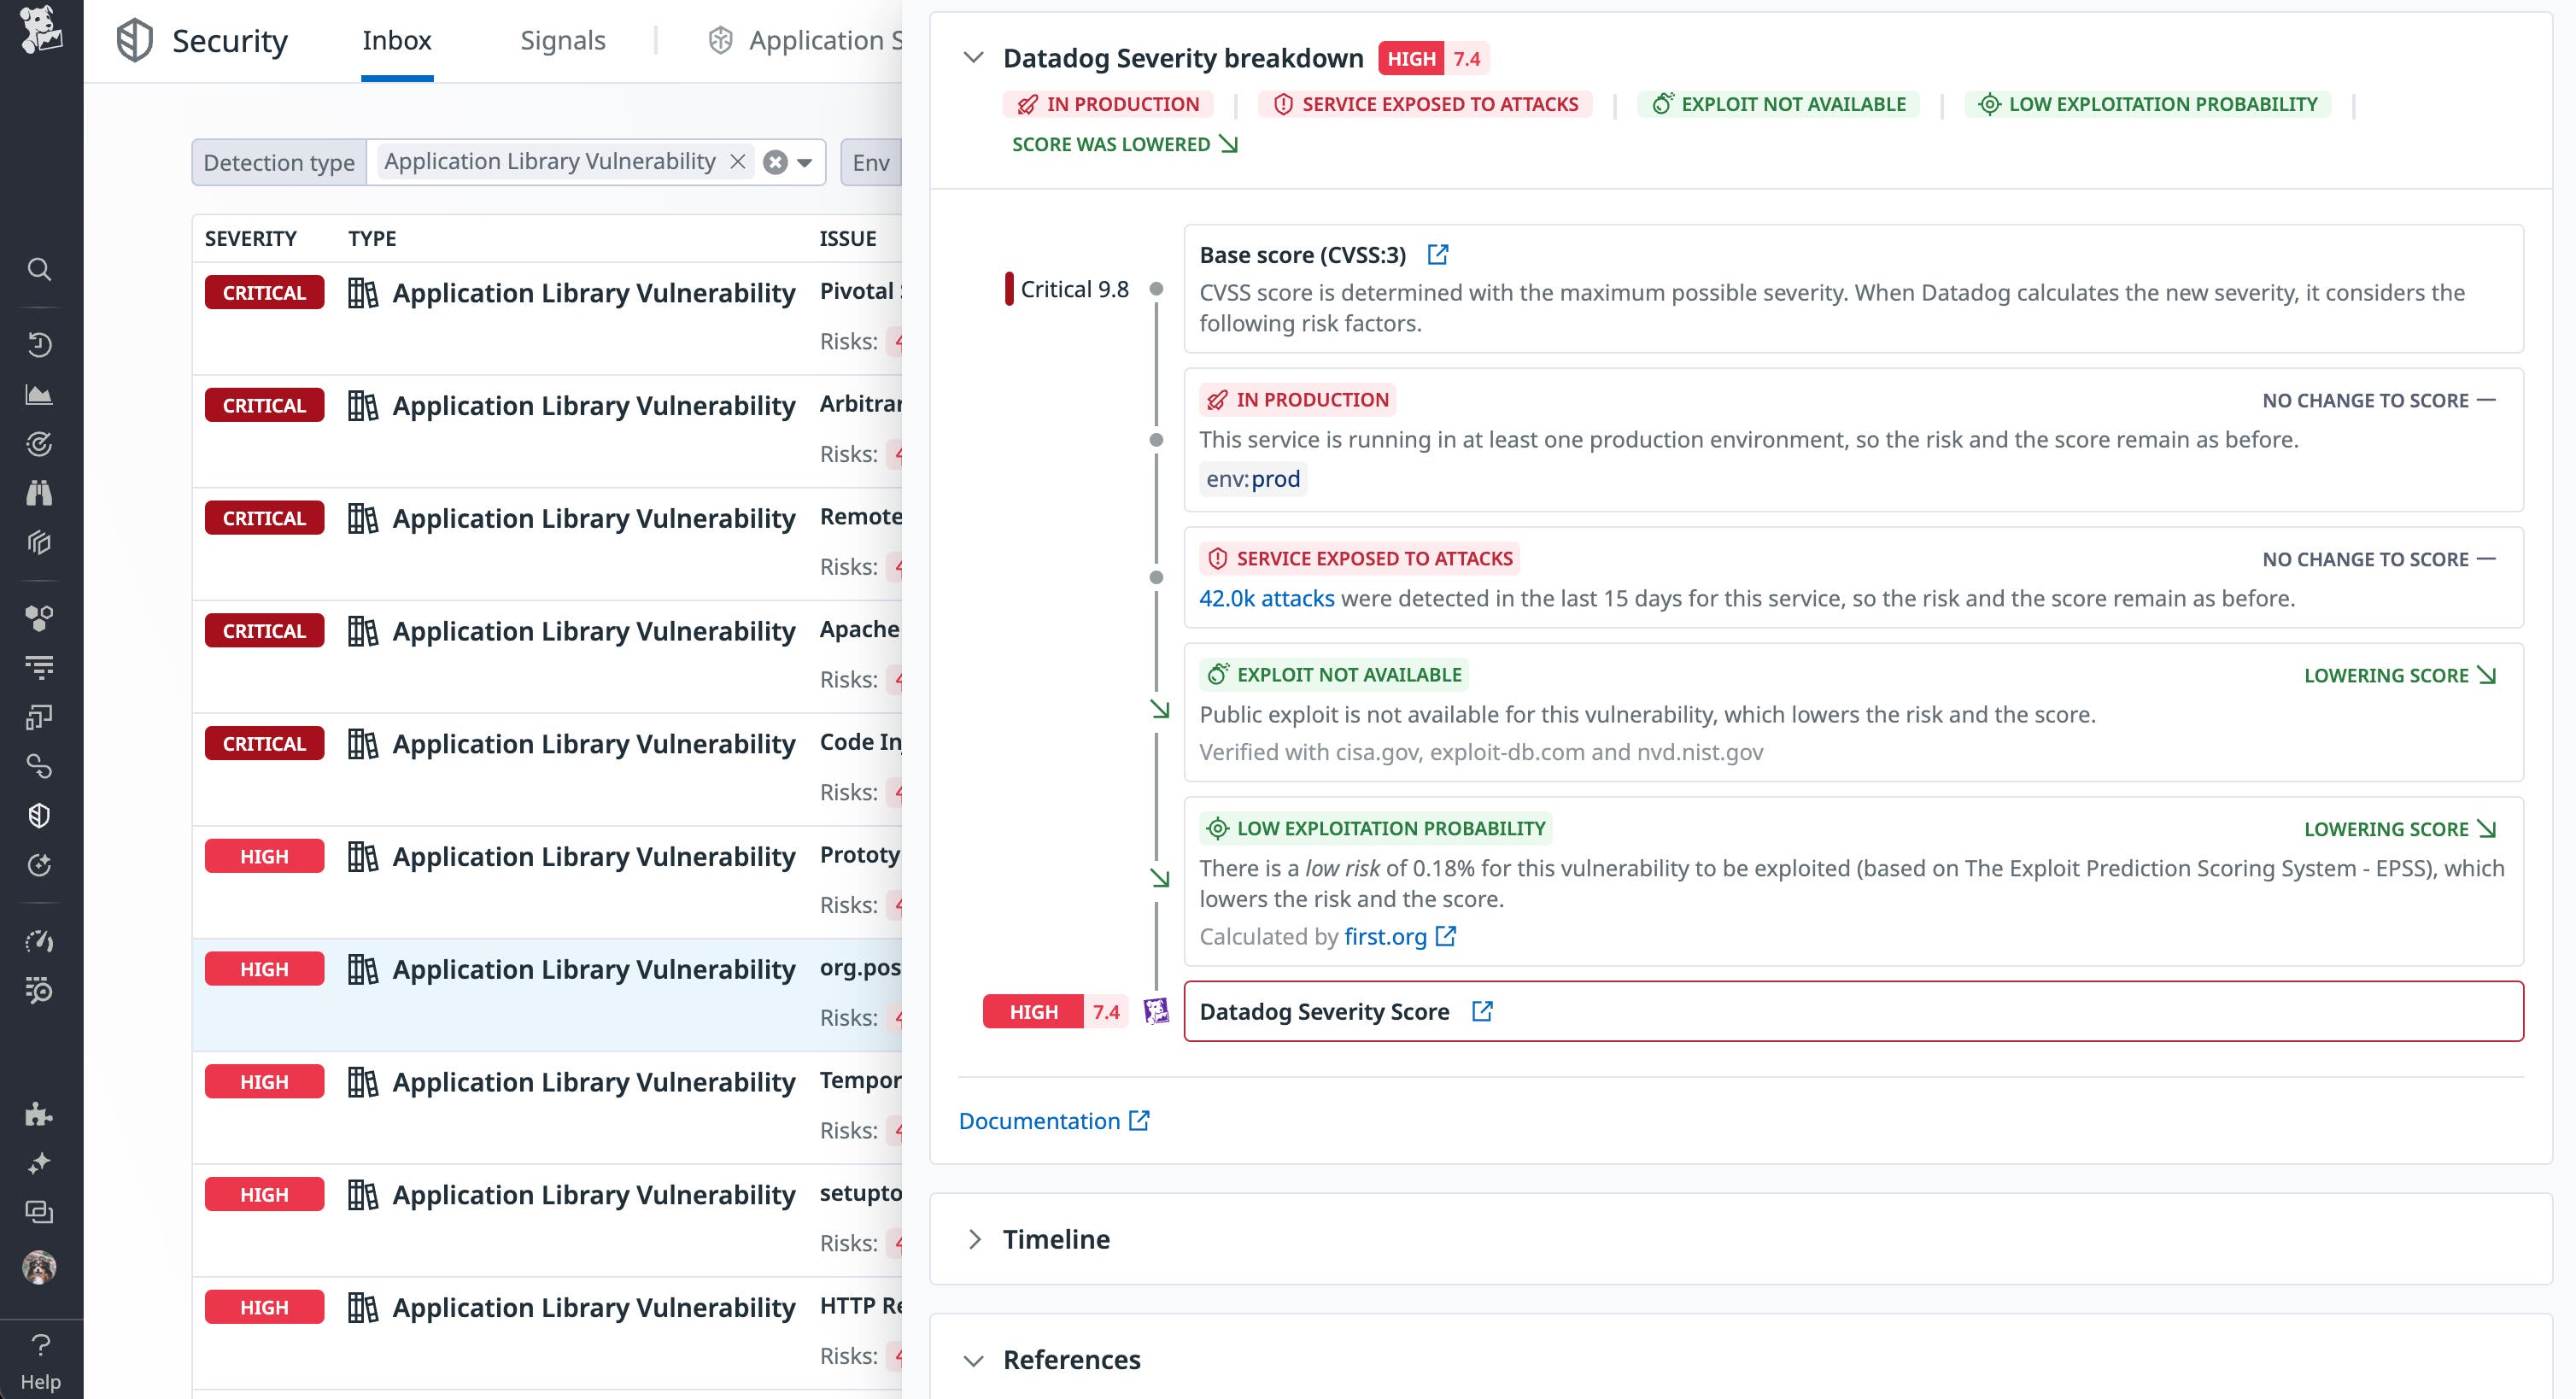Switch to the Inbox tab
The height and width of the screenshot is (1399, 2576).
(396, 40)
